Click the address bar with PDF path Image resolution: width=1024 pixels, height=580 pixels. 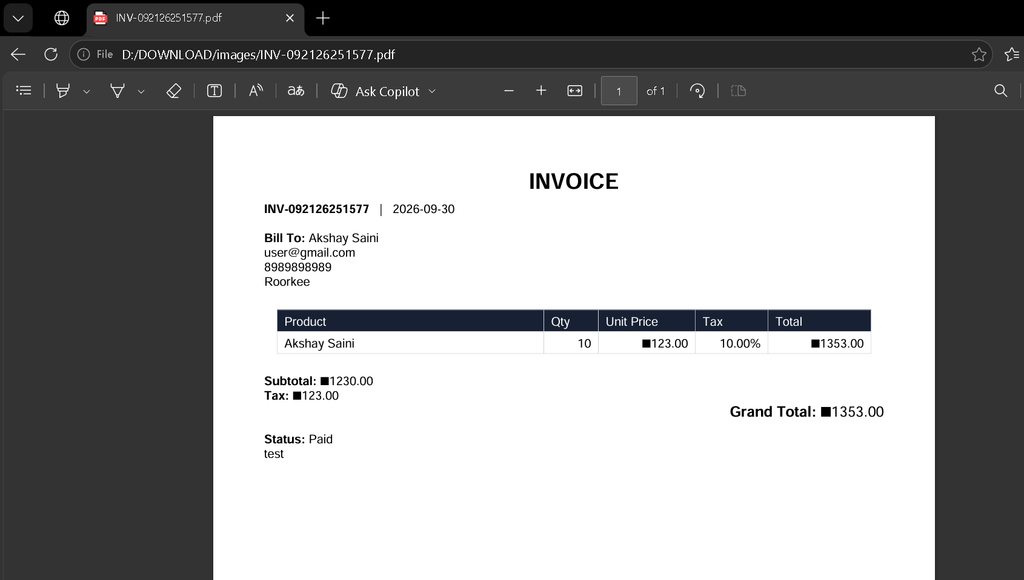click(x=530, y=54)
